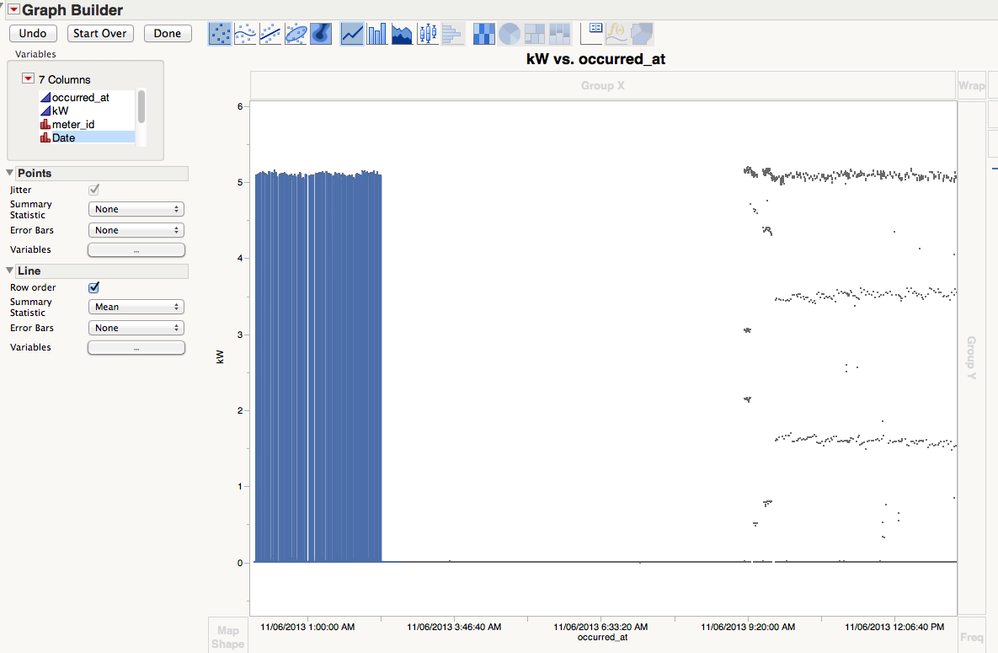Image resolution: width=998 pixels, height=653 pixels.
Task: Open Points Error Bars dropdown
Action: tap(136, 230)
